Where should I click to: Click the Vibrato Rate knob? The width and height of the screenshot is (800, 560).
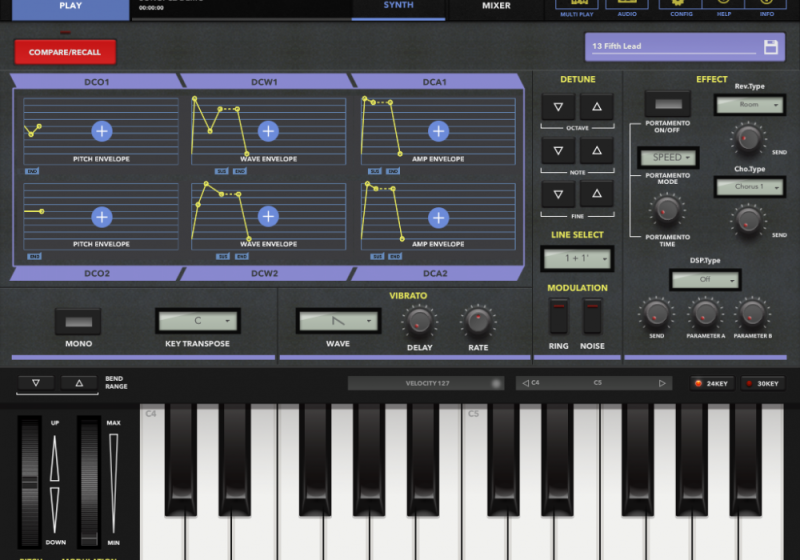point(478,321)
